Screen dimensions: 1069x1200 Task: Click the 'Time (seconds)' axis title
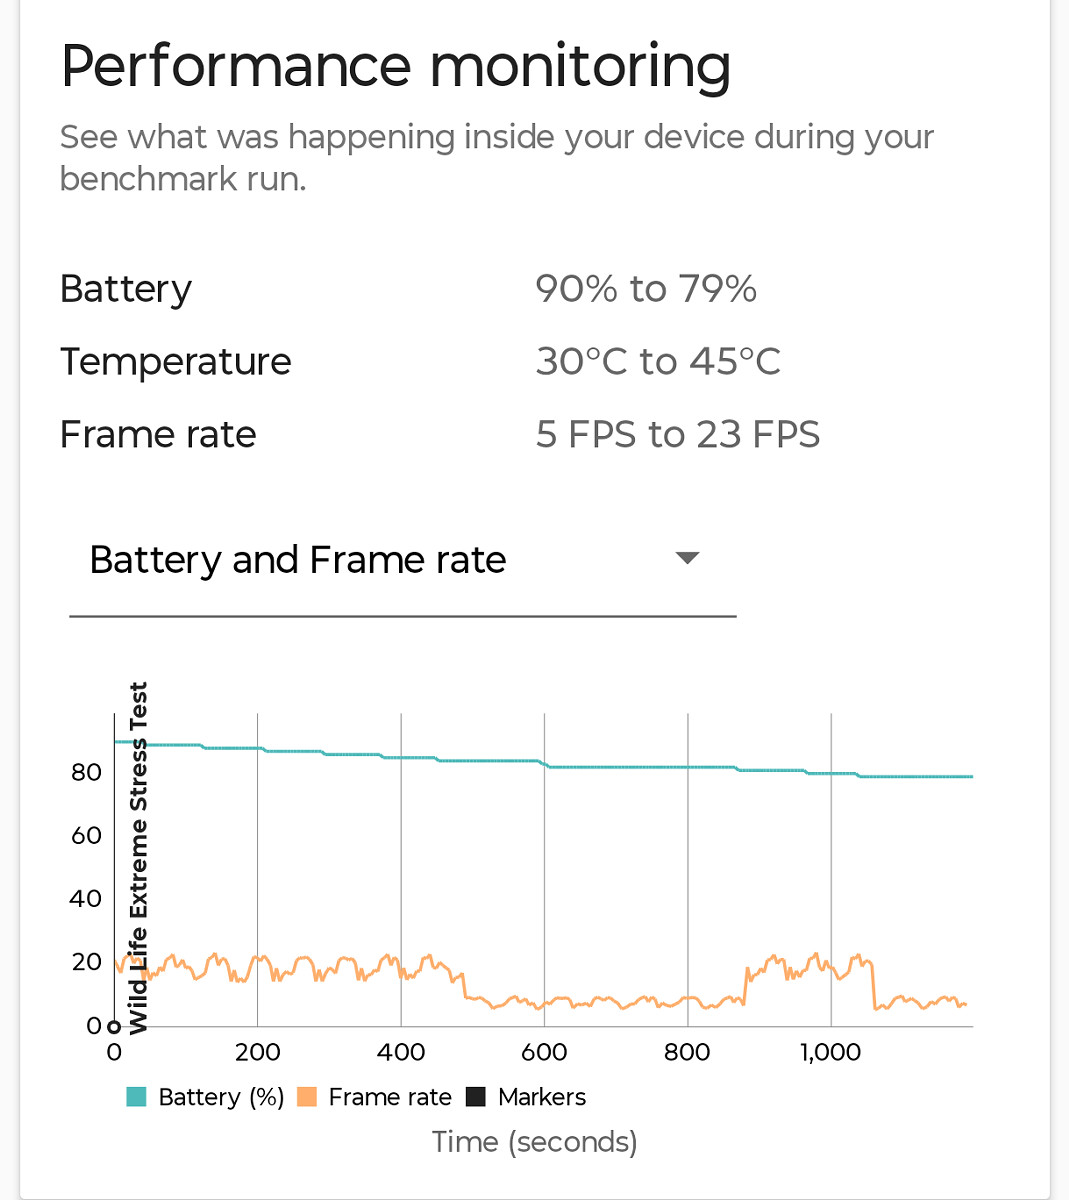[534, 1142]
